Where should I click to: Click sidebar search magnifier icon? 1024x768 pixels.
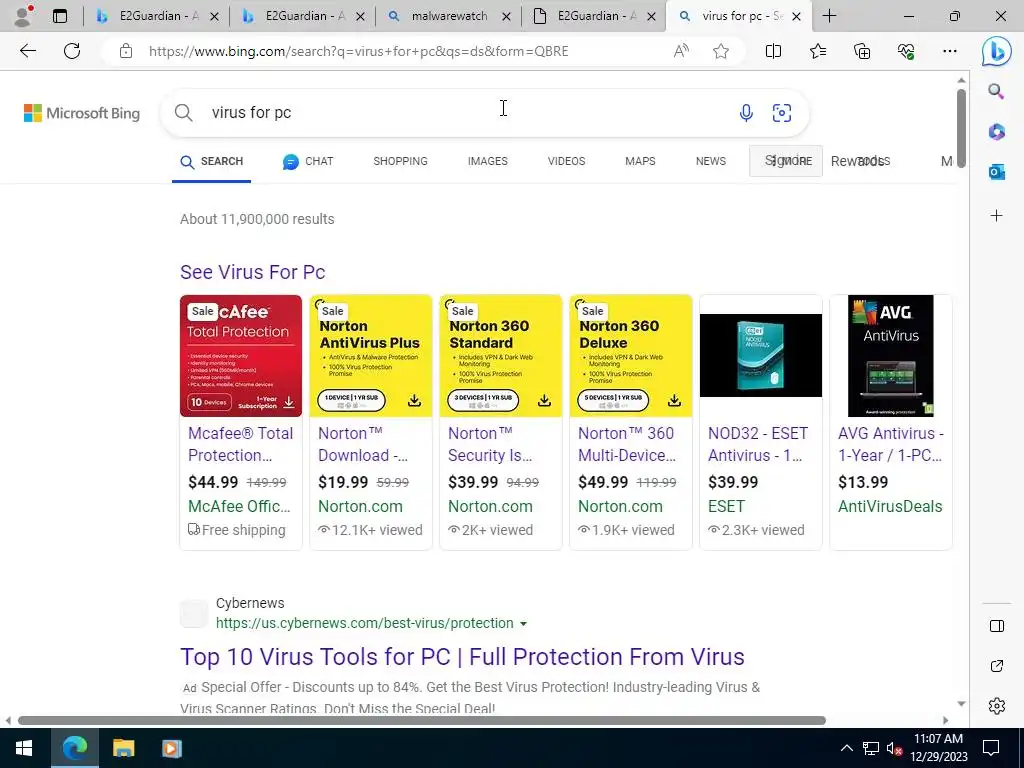tap(996, 91)
